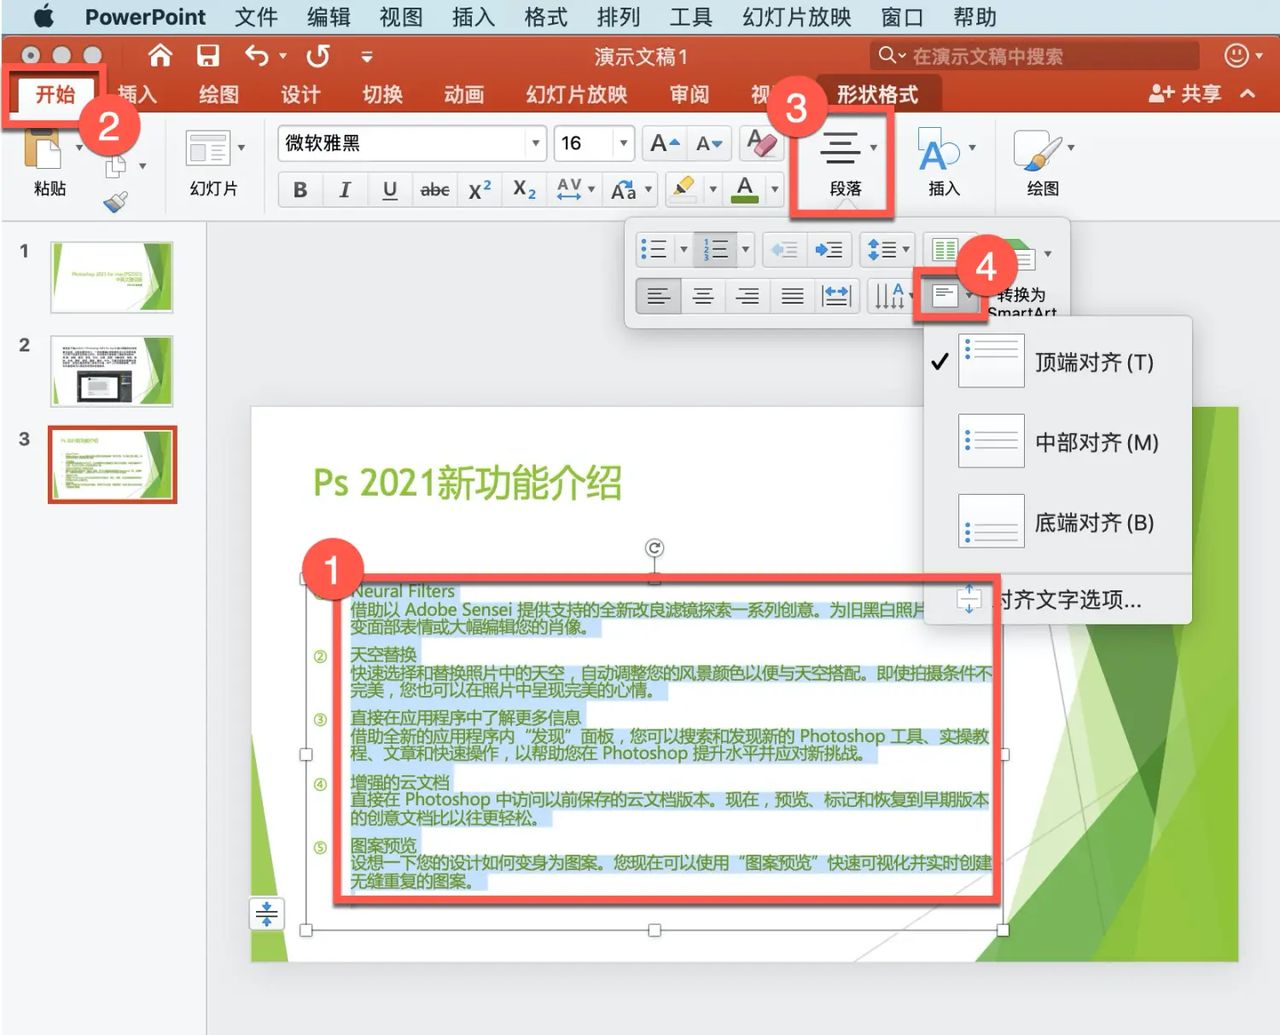Click the distributed alignment icon
The width and height of the screenshot is (1280, 1035).
point(836,295)
